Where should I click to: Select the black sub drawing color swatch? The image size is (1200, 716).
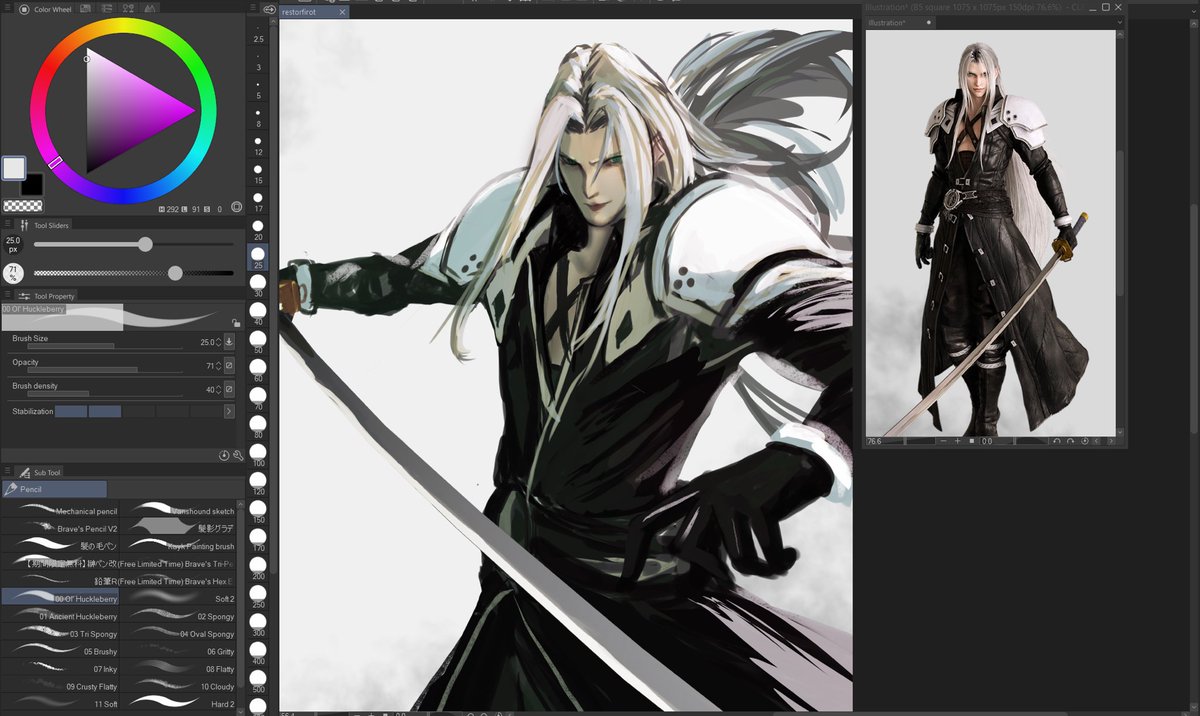32,184
